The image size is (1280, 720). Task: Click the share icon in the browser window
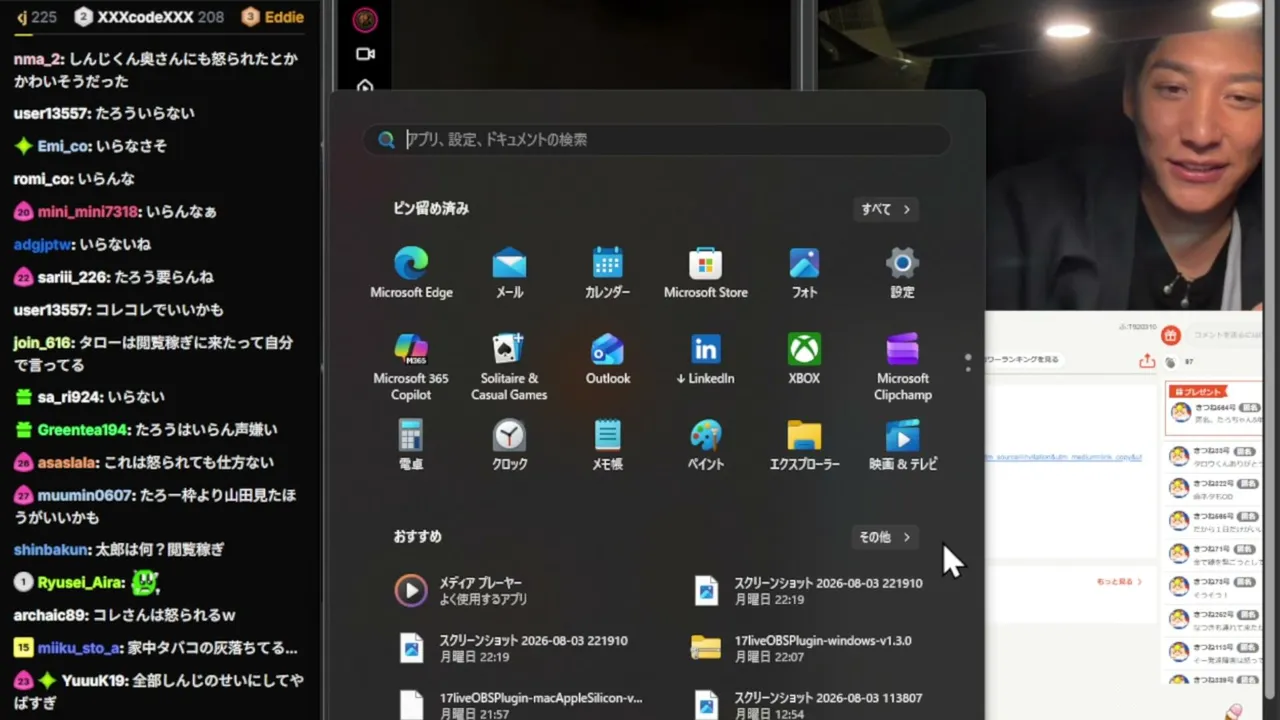(1147, 361)
